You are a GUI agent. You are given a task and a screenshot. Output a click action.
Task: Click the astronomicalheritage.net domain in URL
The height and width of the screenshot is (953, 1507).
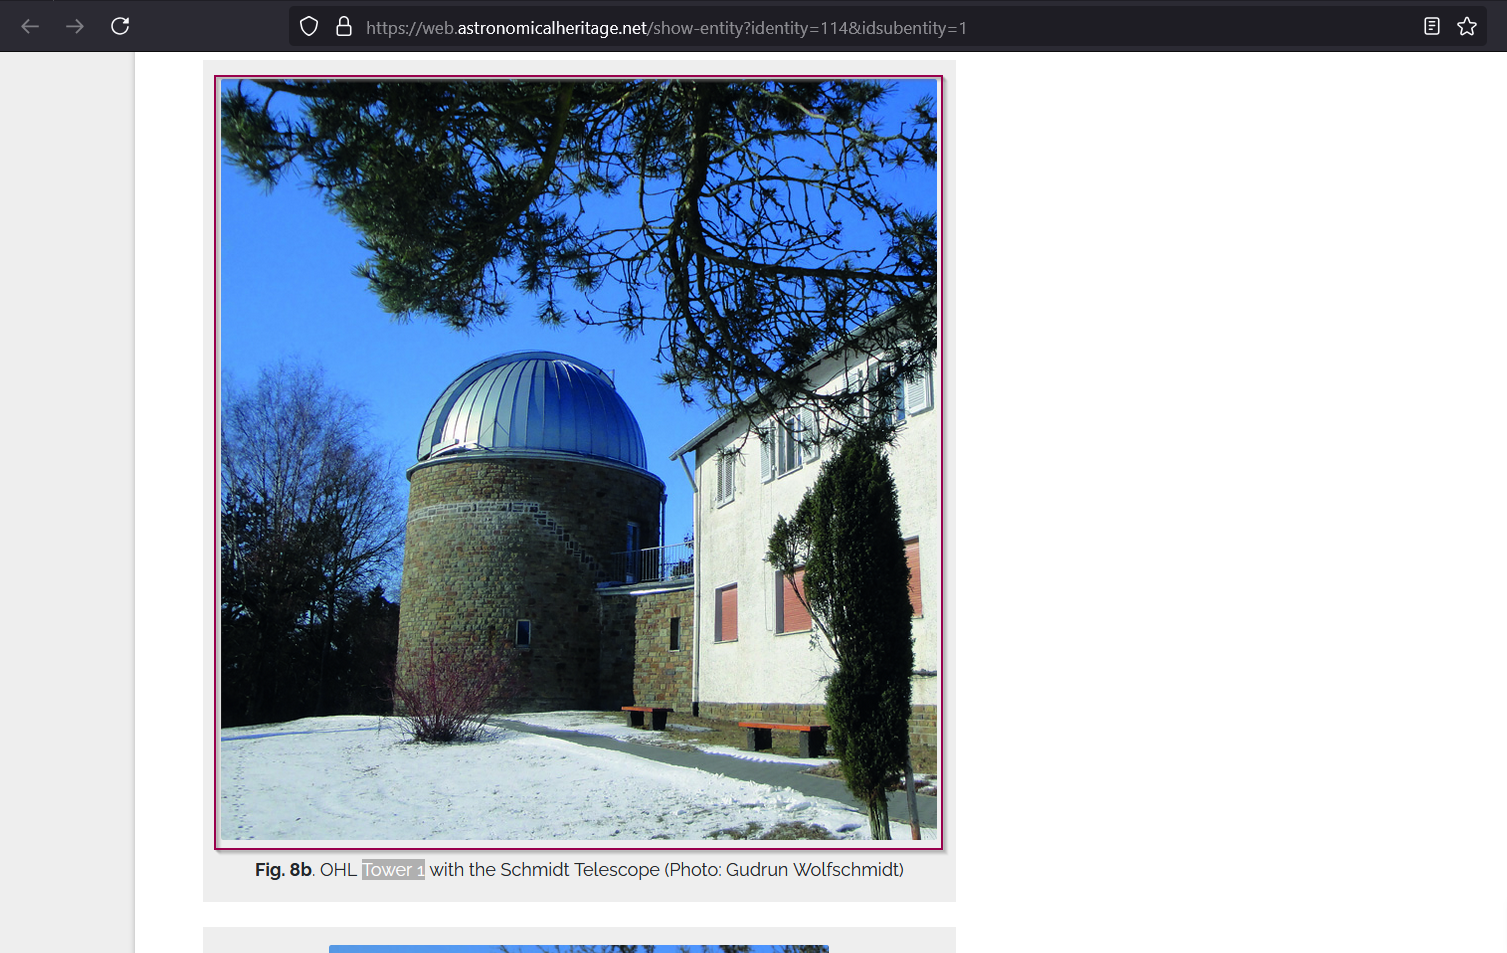(552, 28)
